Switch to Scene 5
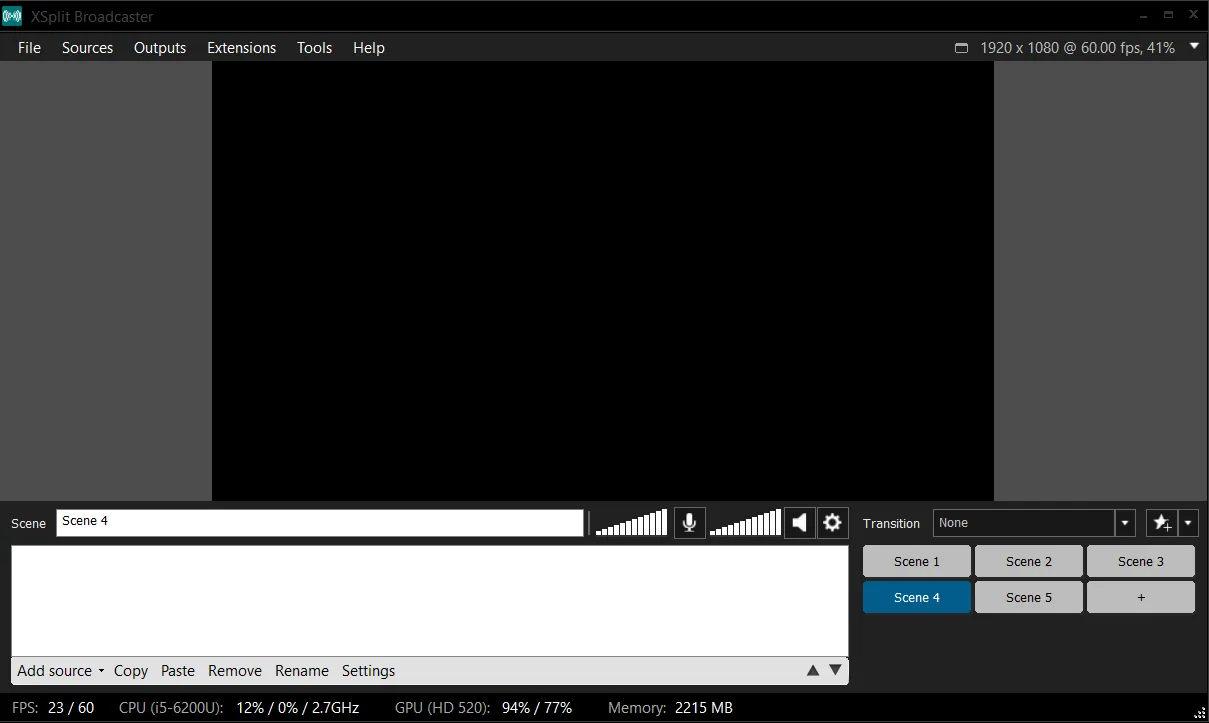The height and width of the screenshot is (723, 1209). [x=1029, y=597]
